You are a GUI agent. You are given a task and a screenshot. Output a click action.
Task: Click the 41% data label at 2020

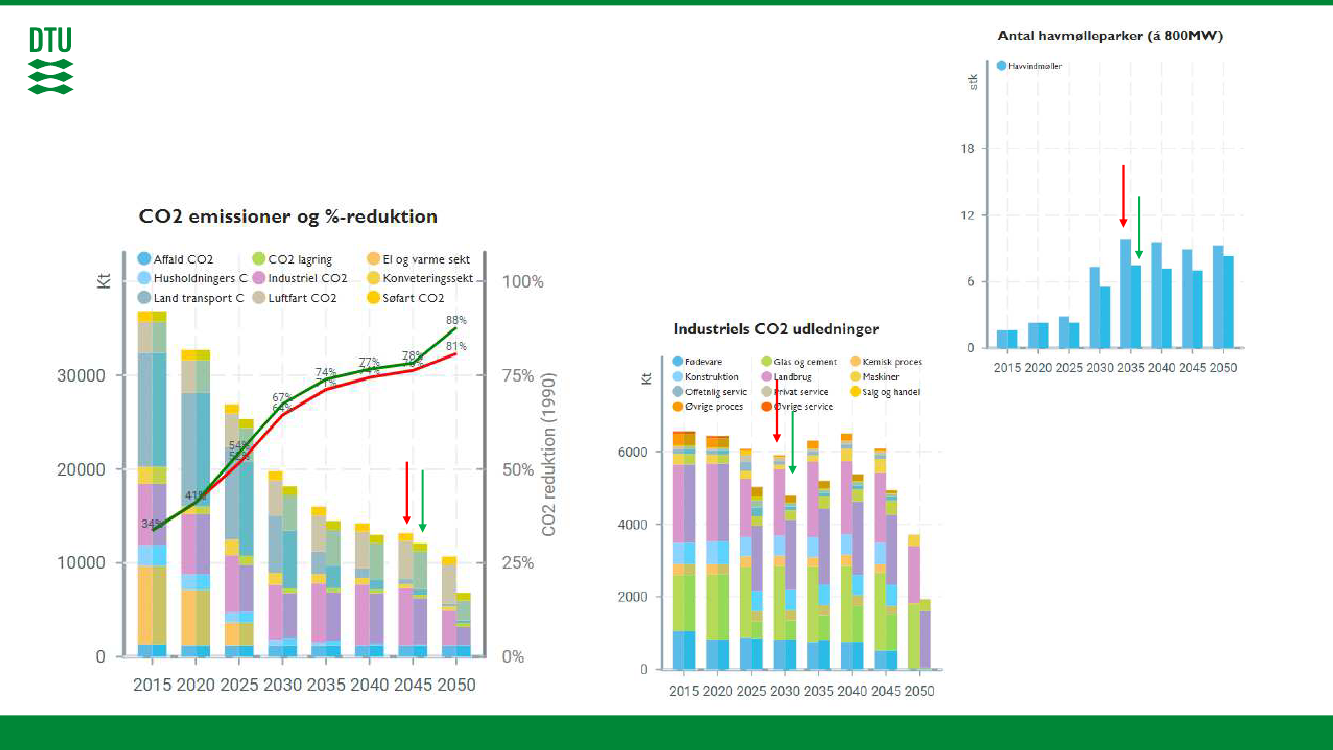click(195, 495)
